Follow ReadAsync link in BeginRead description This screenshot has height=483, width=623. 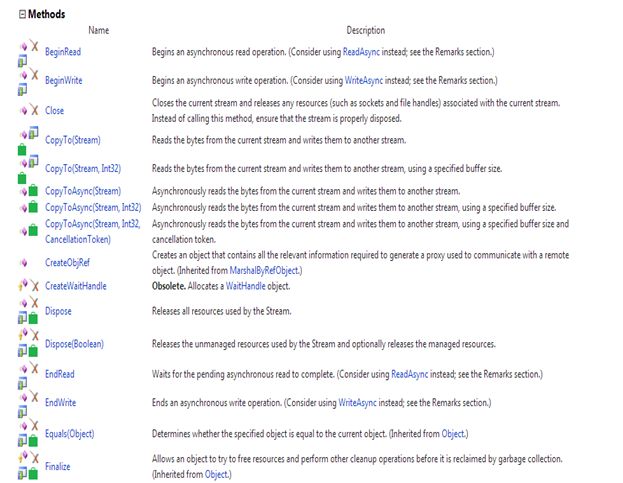tap(361, 52)
